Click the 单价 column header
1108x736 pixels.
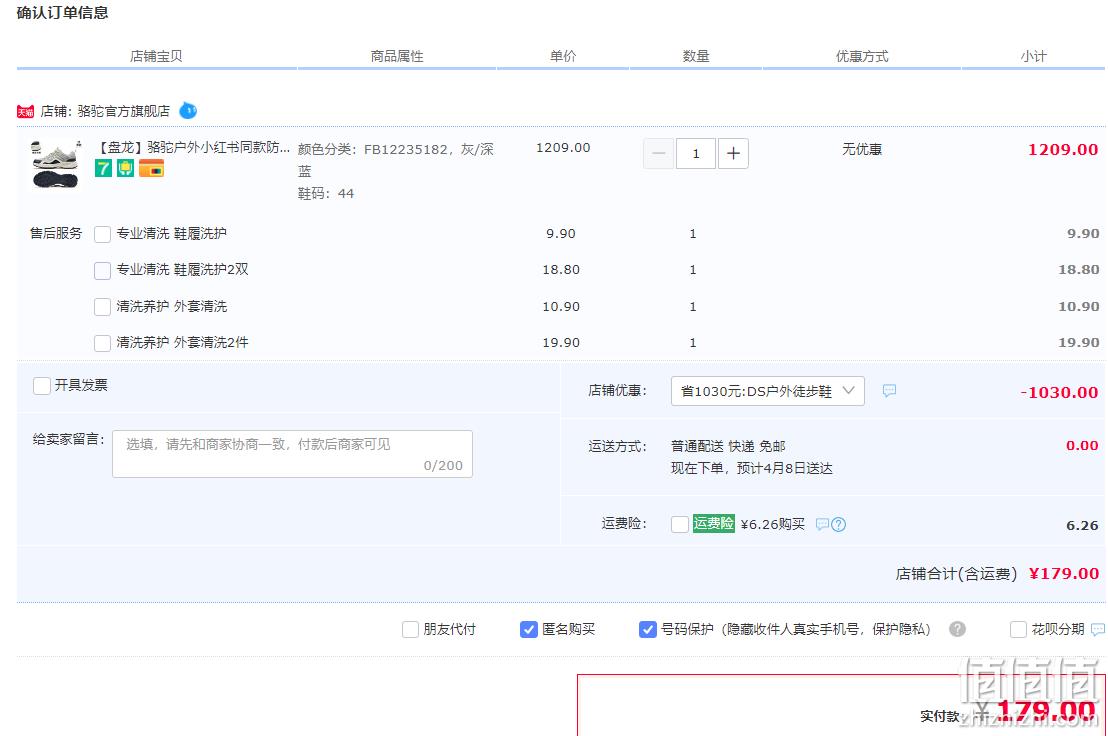pos(563,57)
